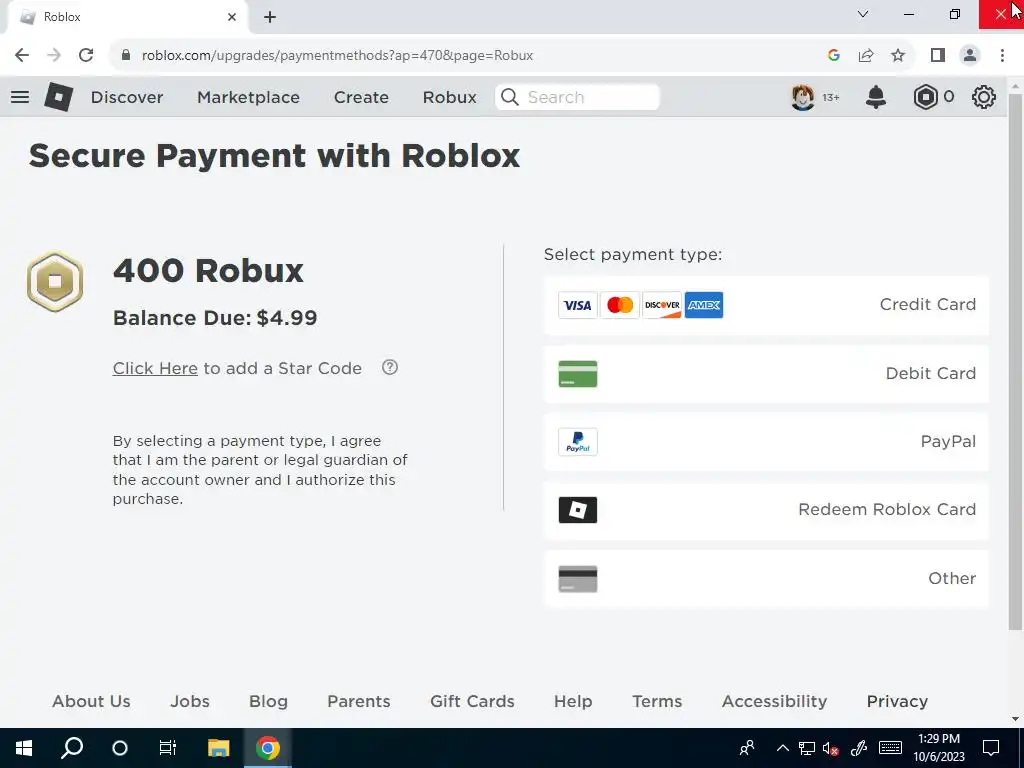Click the gold Robux coin icon

click(x=55, y=281)
